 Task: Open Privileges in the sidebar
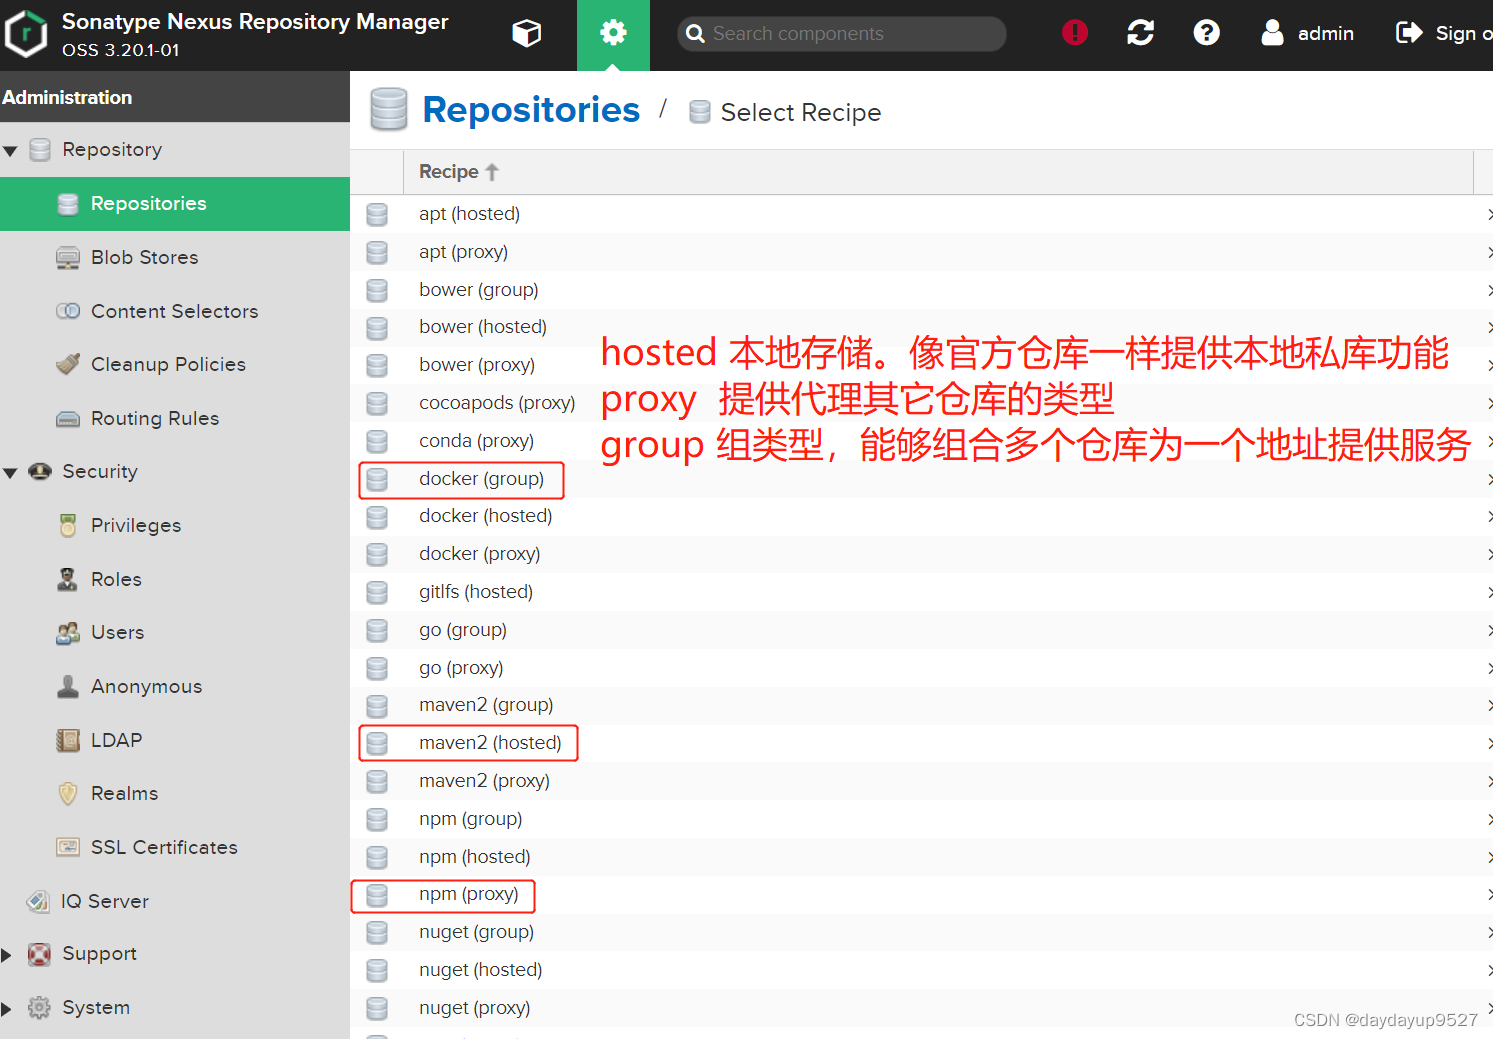[x=175, y=526]
